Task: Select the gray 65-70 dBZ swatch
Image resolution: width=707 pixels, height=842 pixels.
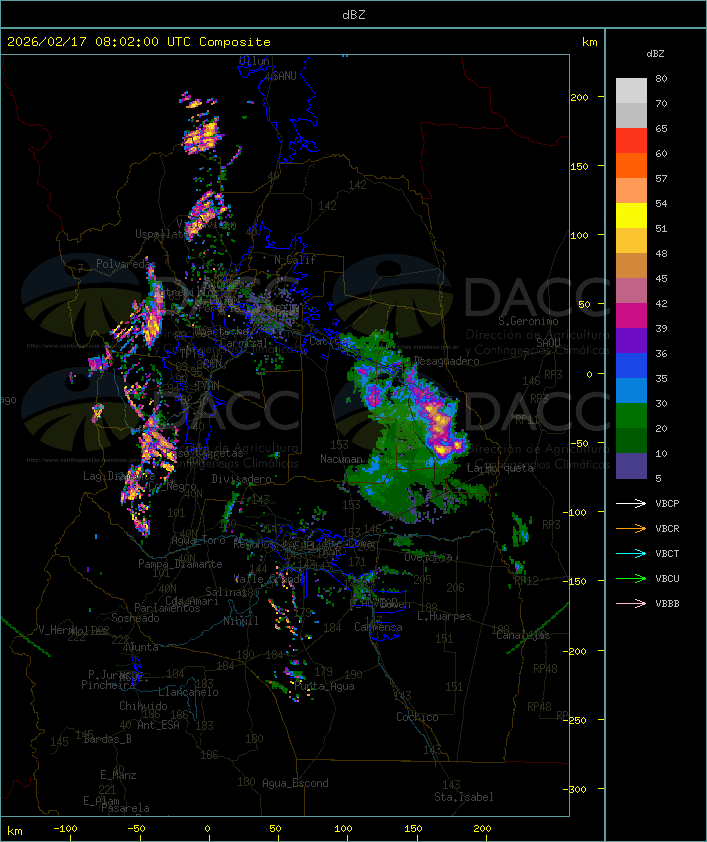Action: pyautogui.click(x=631, y=115)
